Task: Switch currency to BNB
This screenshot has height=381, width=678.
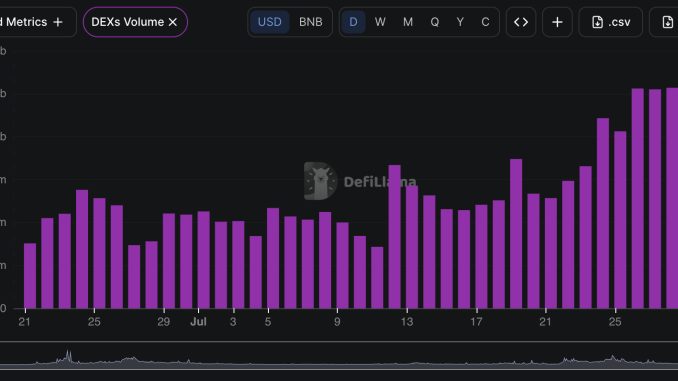Action: coord(310,22)
